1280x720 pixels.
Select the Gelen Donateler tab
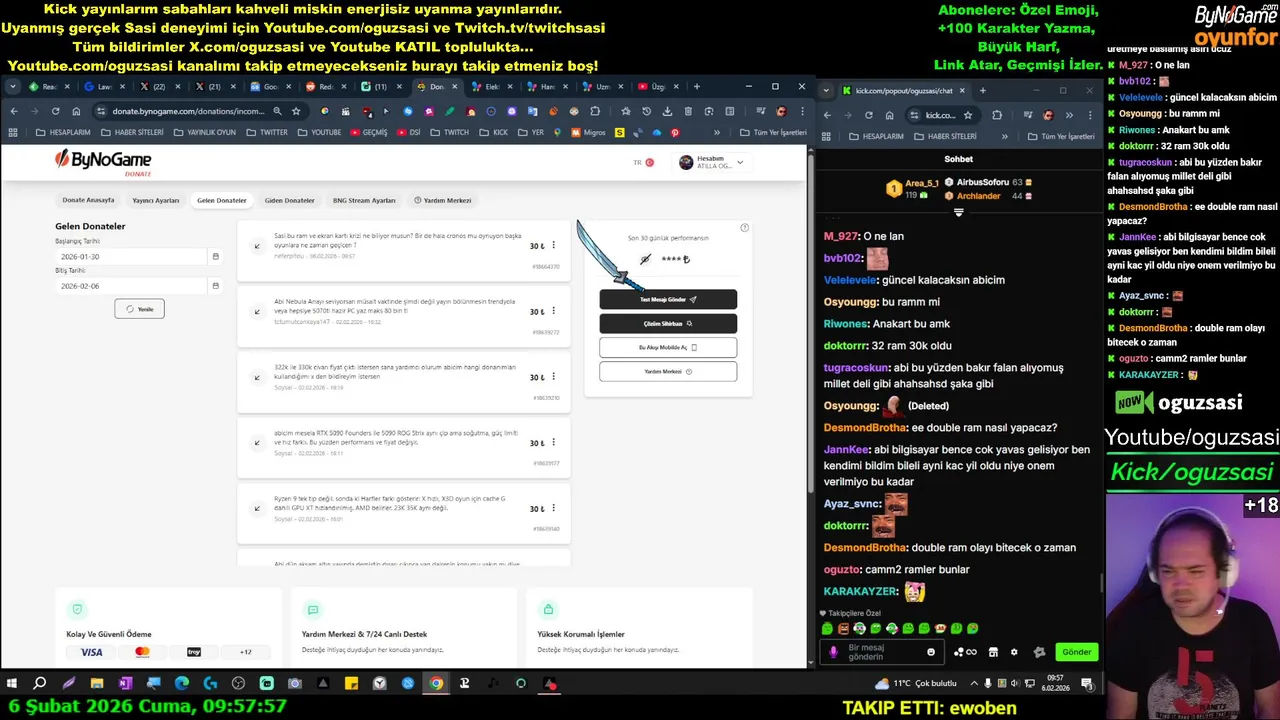click(222, 200)
